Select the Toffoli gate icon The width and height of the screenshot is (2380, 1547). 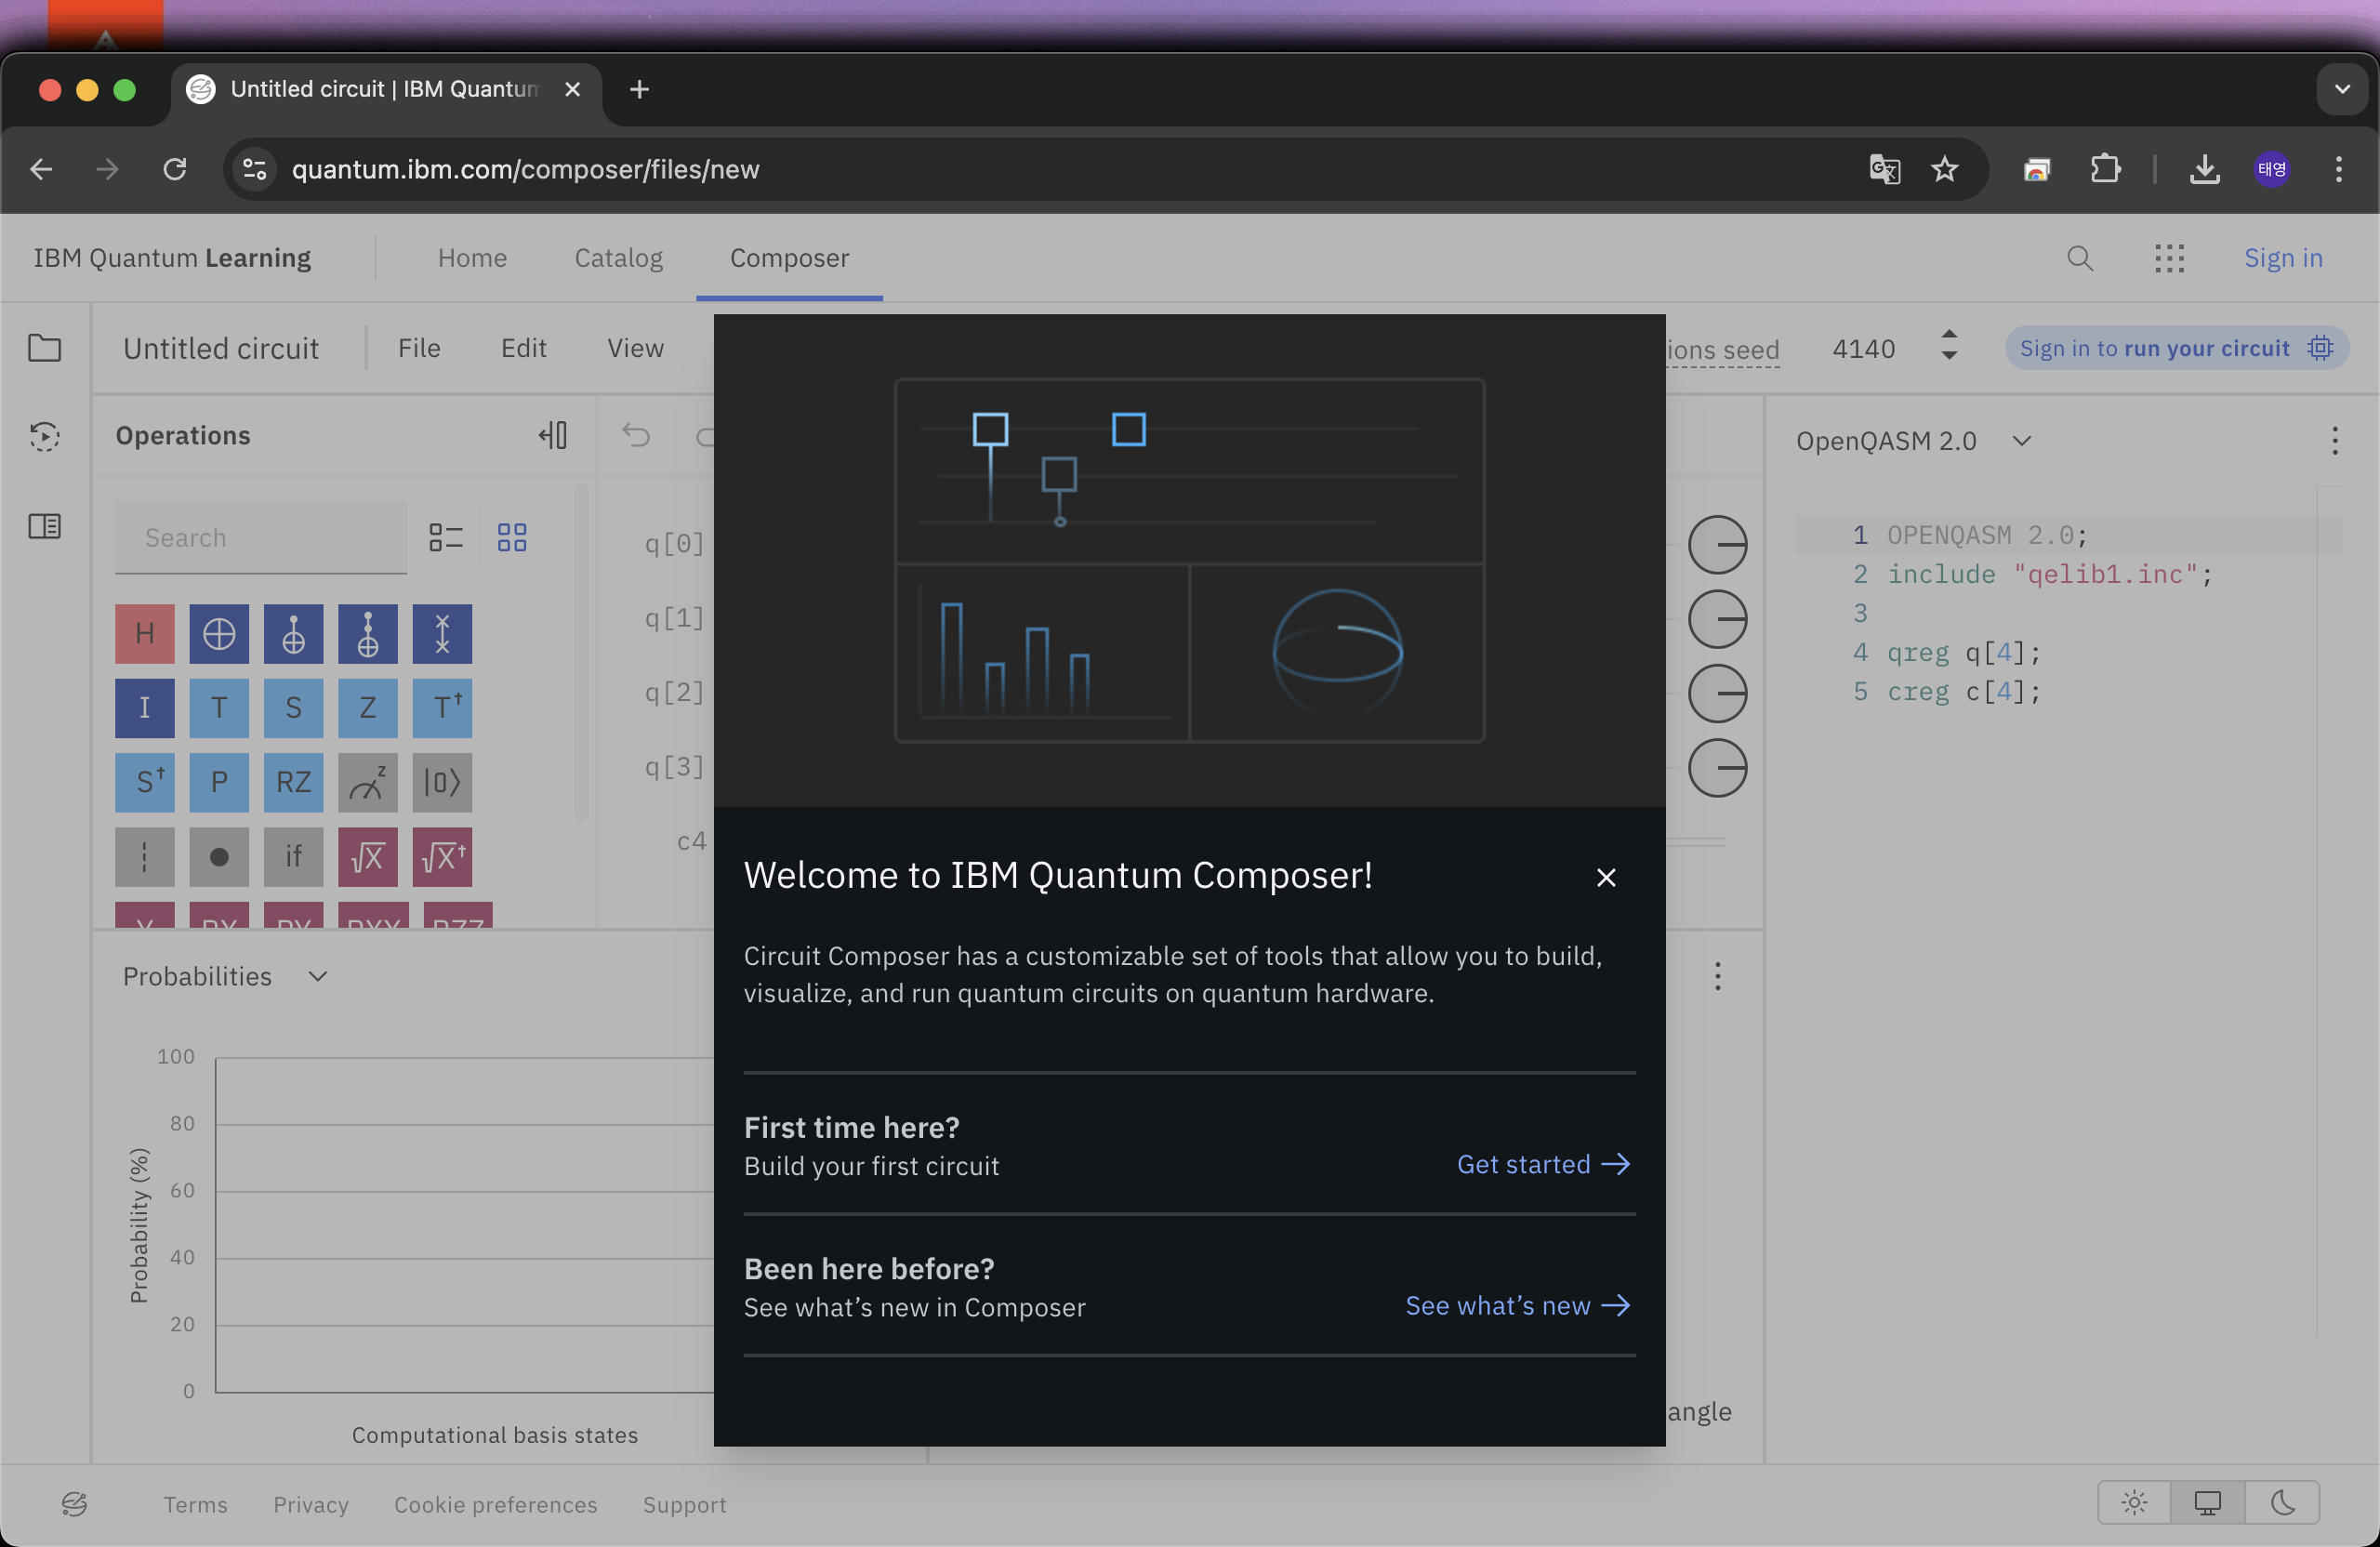(368, 634)
